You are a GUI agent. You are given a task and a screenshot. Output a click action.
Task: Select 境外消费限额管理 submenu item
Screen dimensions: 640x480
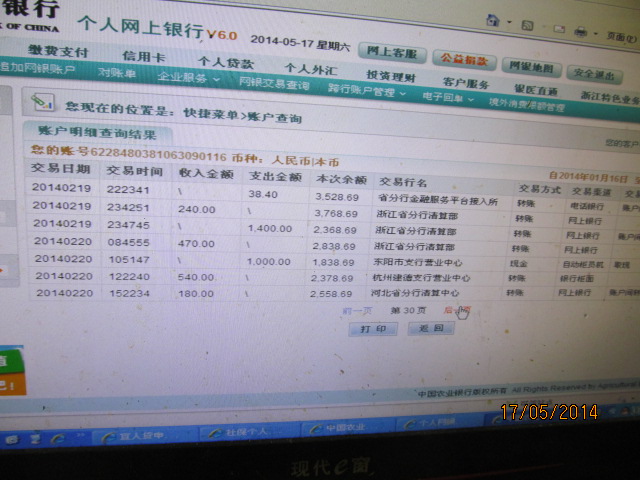click(527, 105)
